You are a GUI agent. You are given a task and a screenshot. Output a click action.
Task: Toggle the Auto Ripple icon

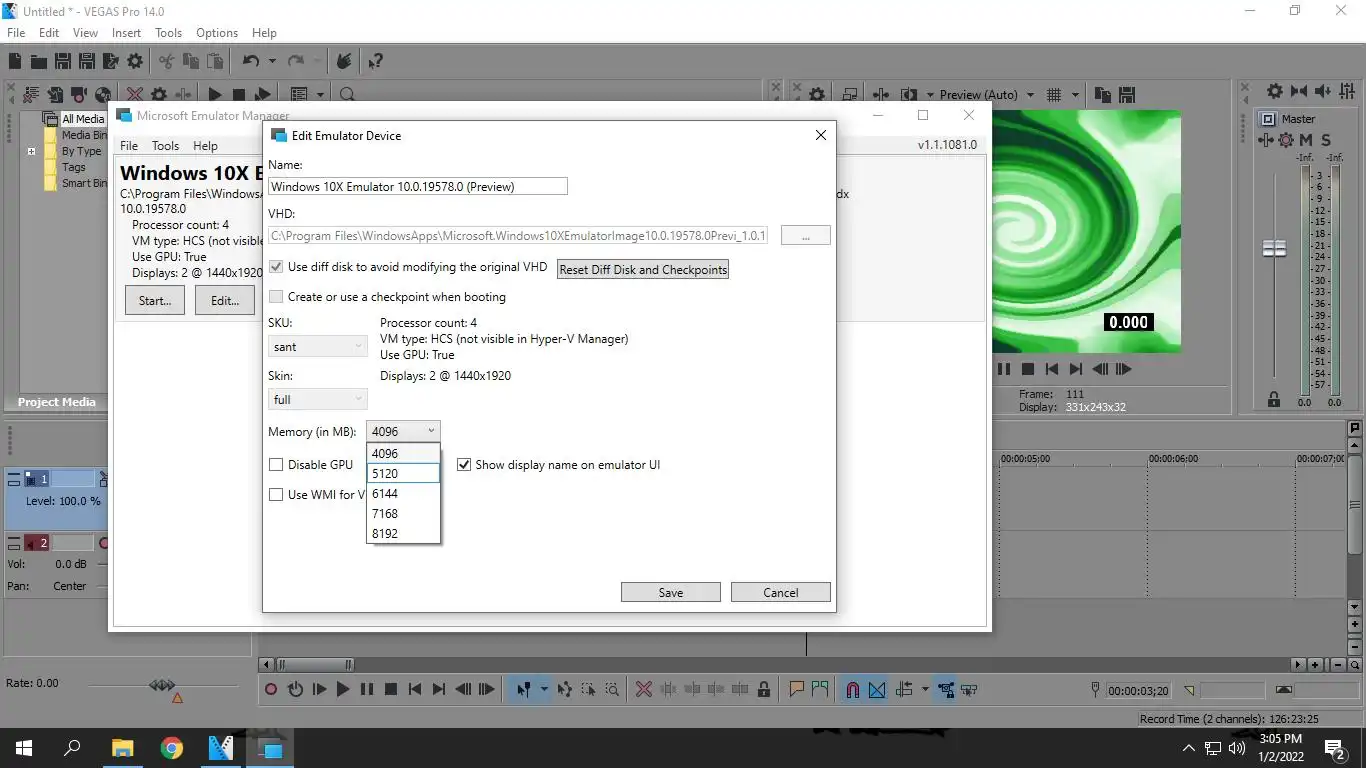click(x=904, y=689)
